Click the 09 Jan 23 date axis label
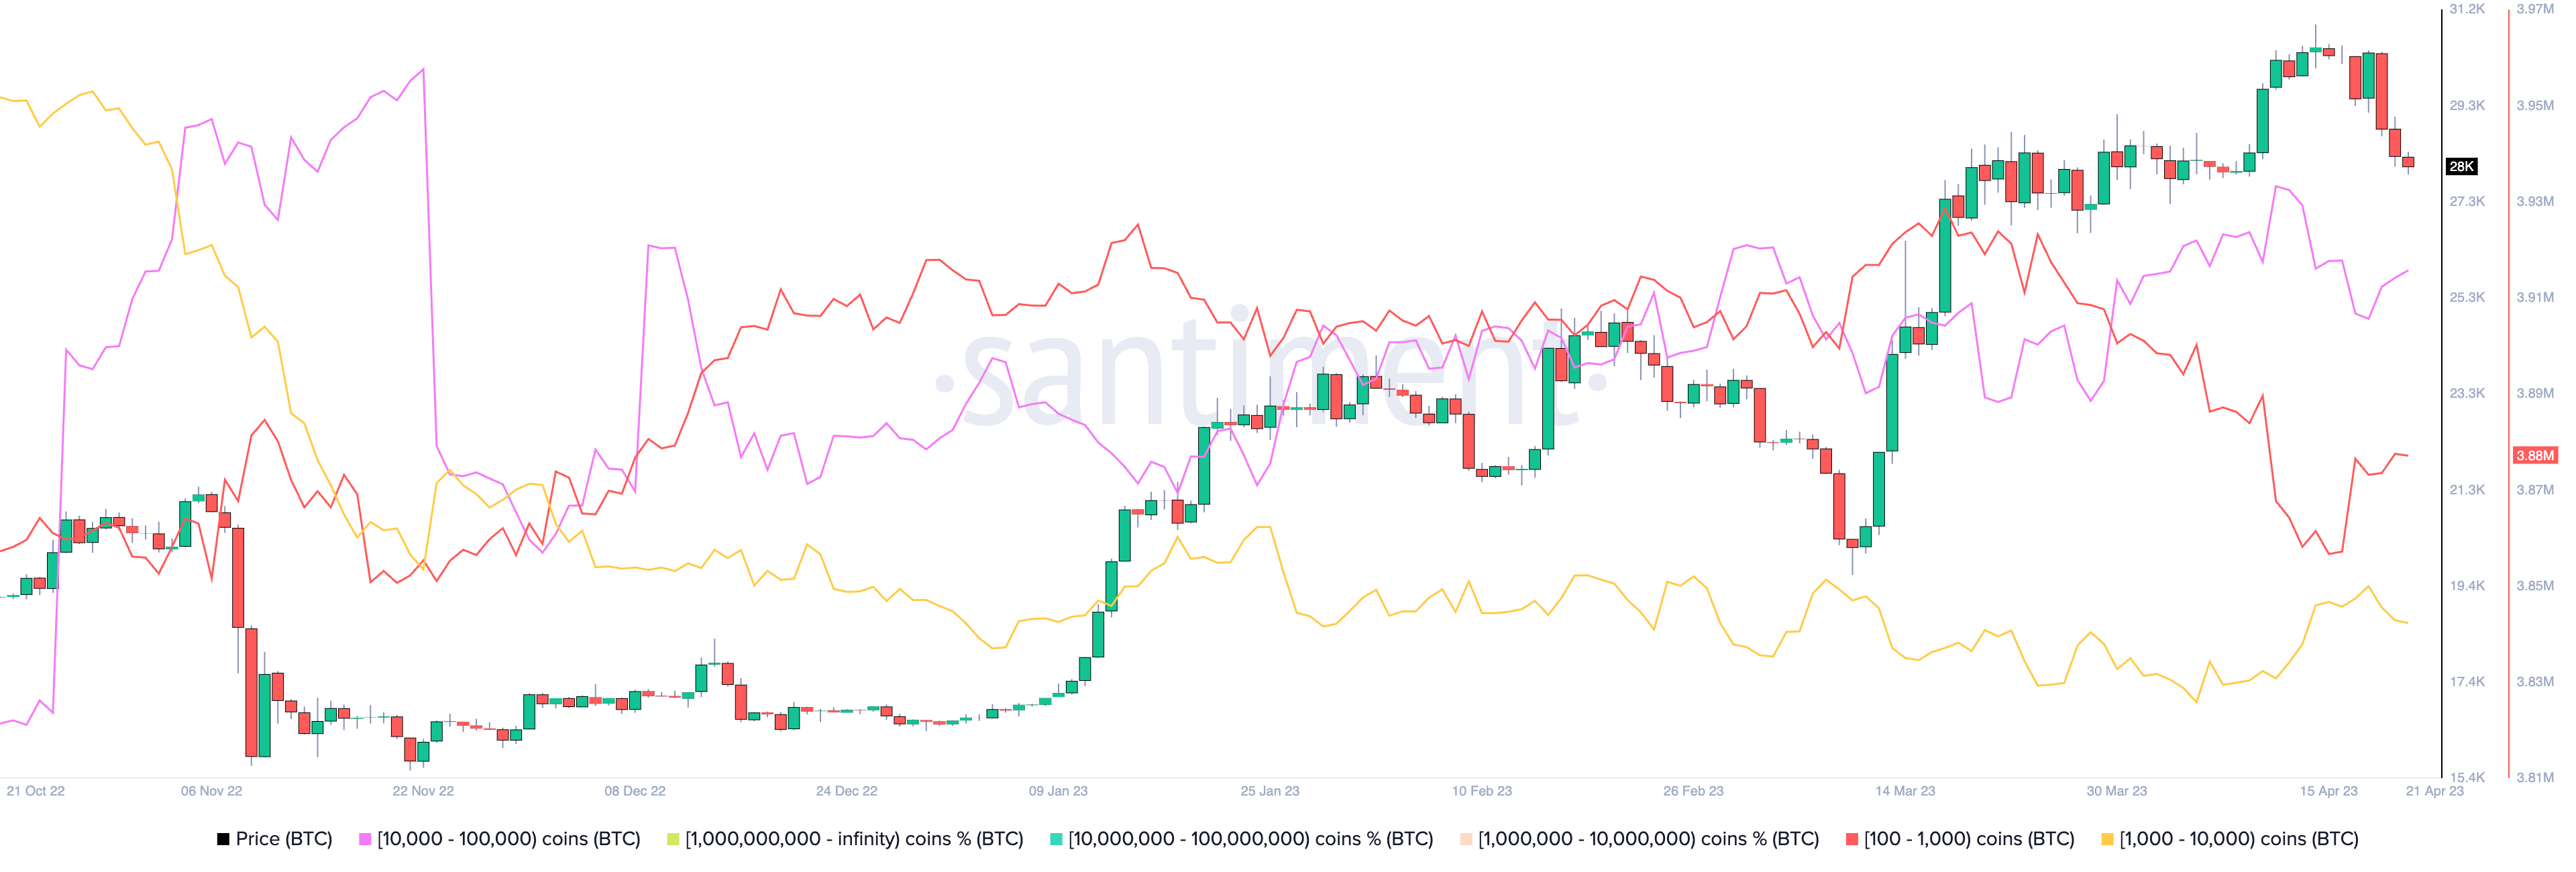2576x872 pixels. 1058,791
